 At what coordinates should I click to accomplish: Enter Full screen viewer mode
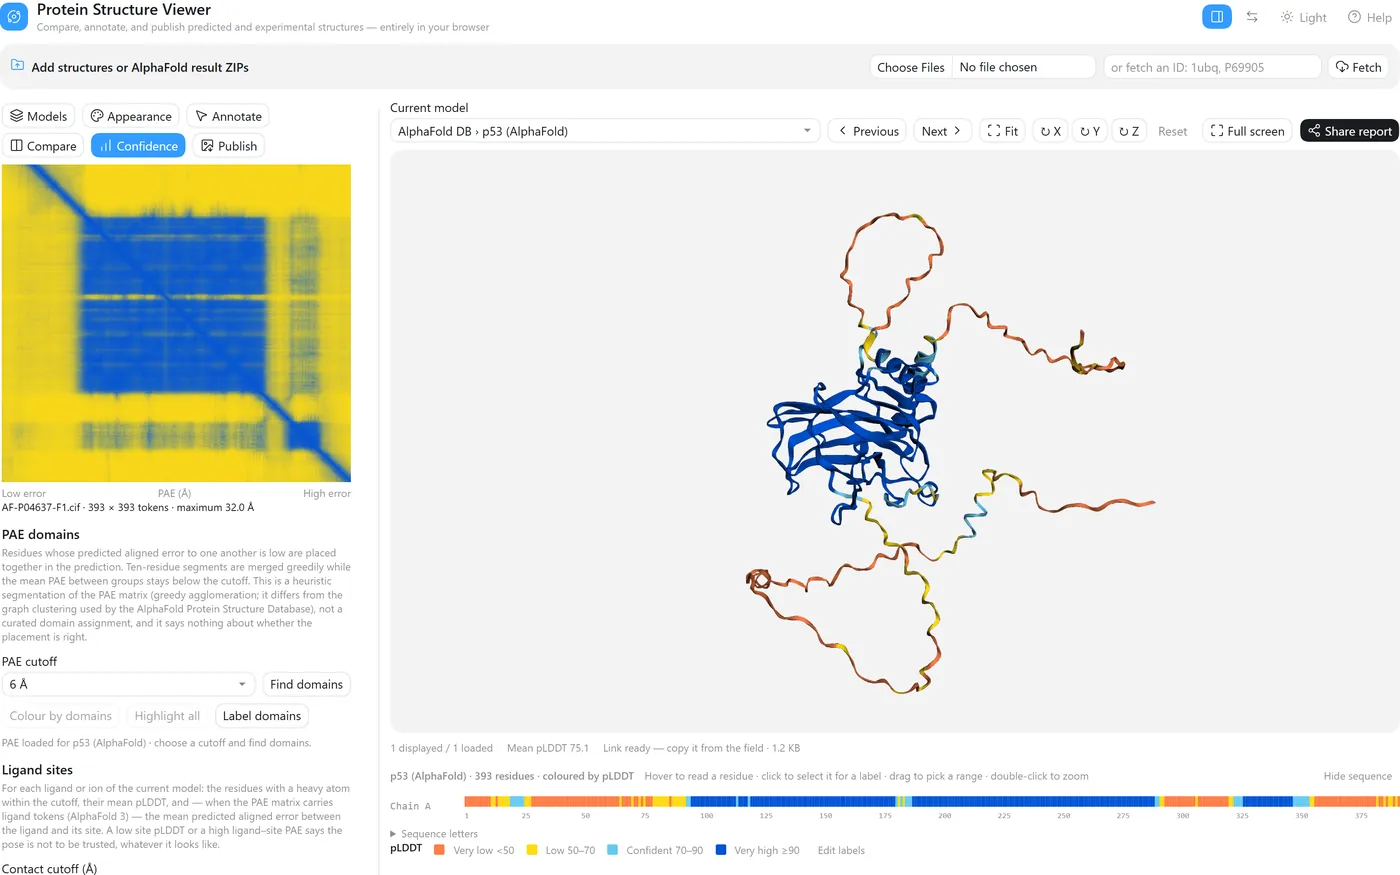tap(1247, 131)
